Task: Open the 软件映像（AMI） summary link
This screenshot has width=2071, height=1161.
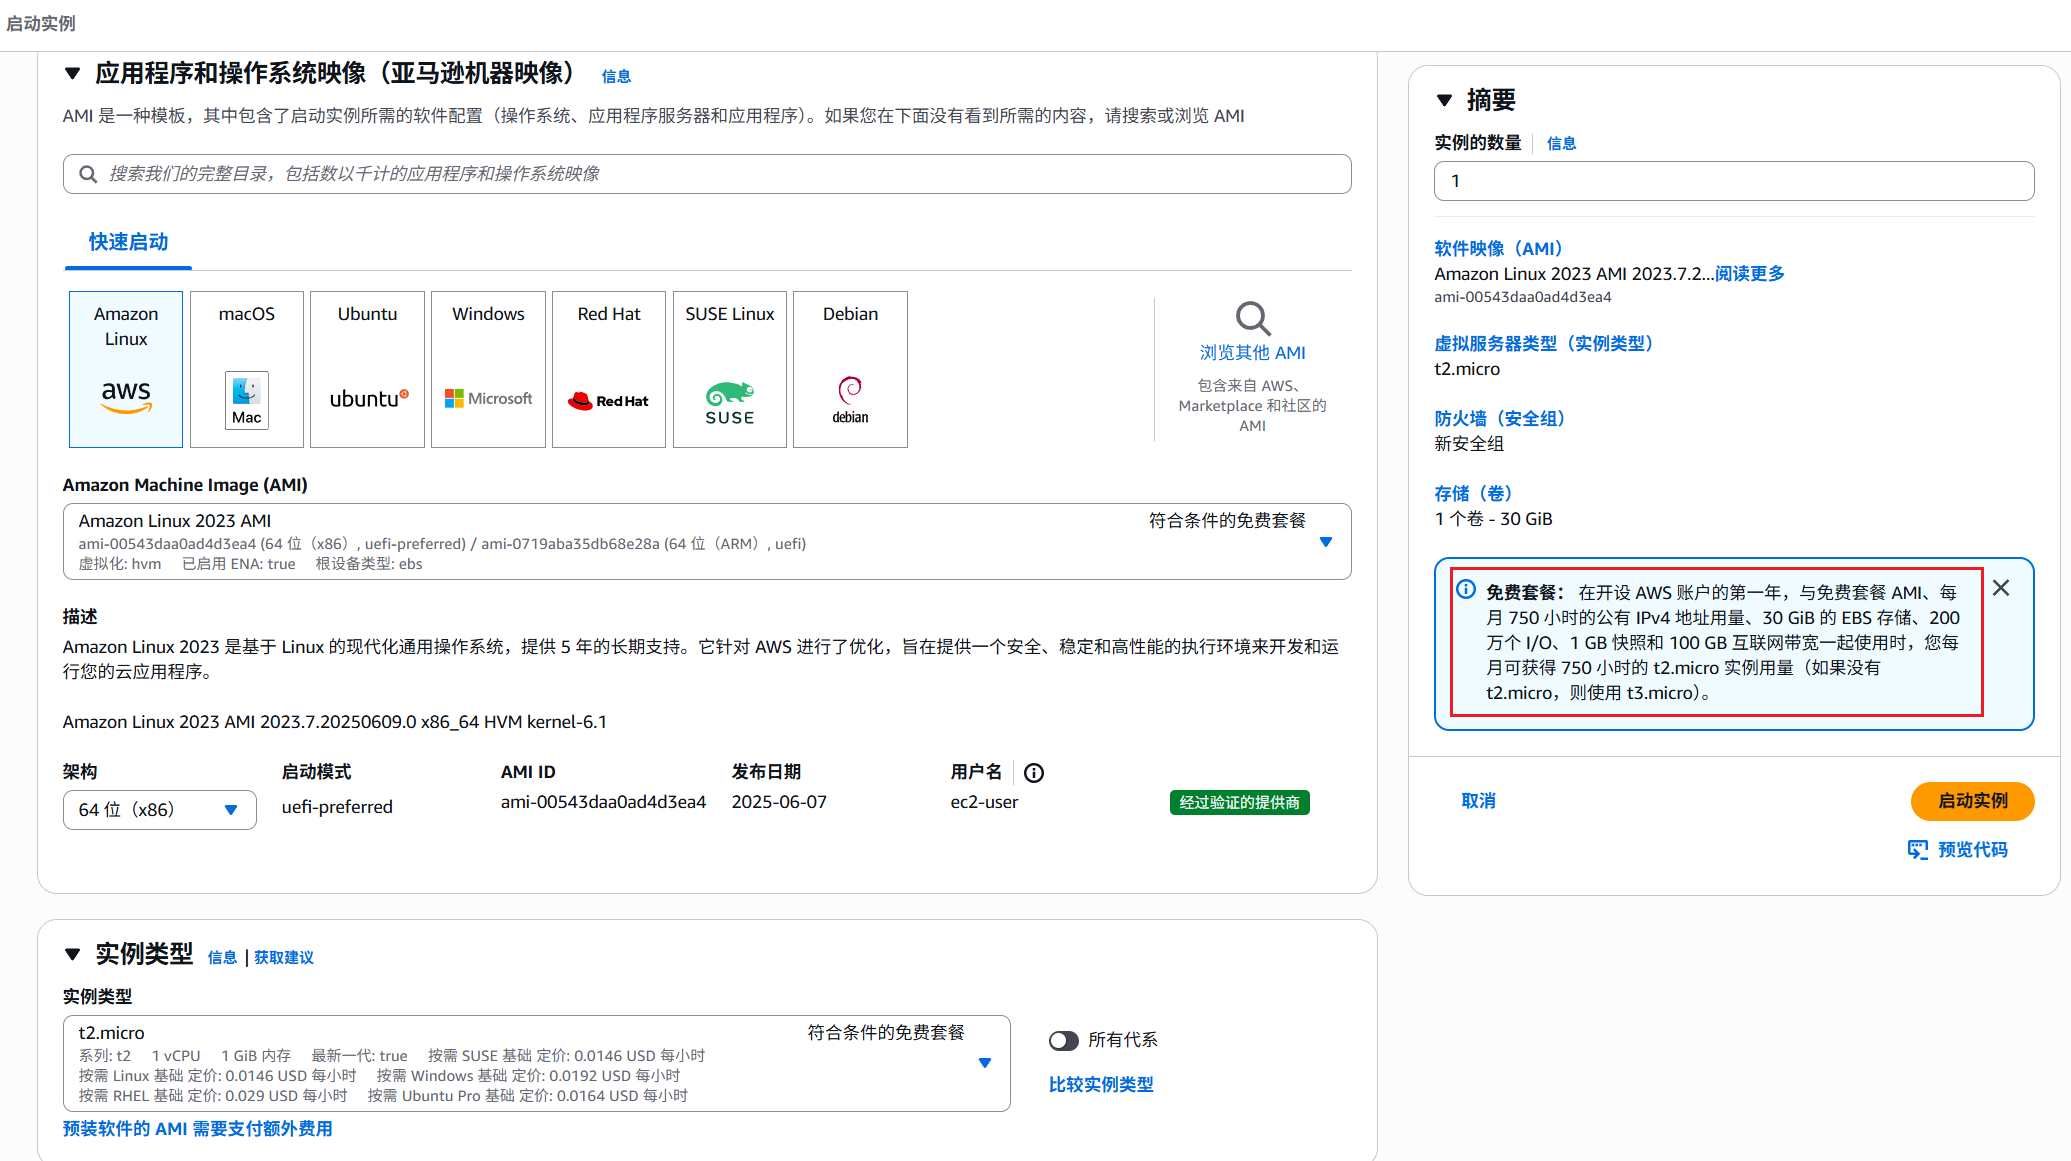Action: point(1498,249)
